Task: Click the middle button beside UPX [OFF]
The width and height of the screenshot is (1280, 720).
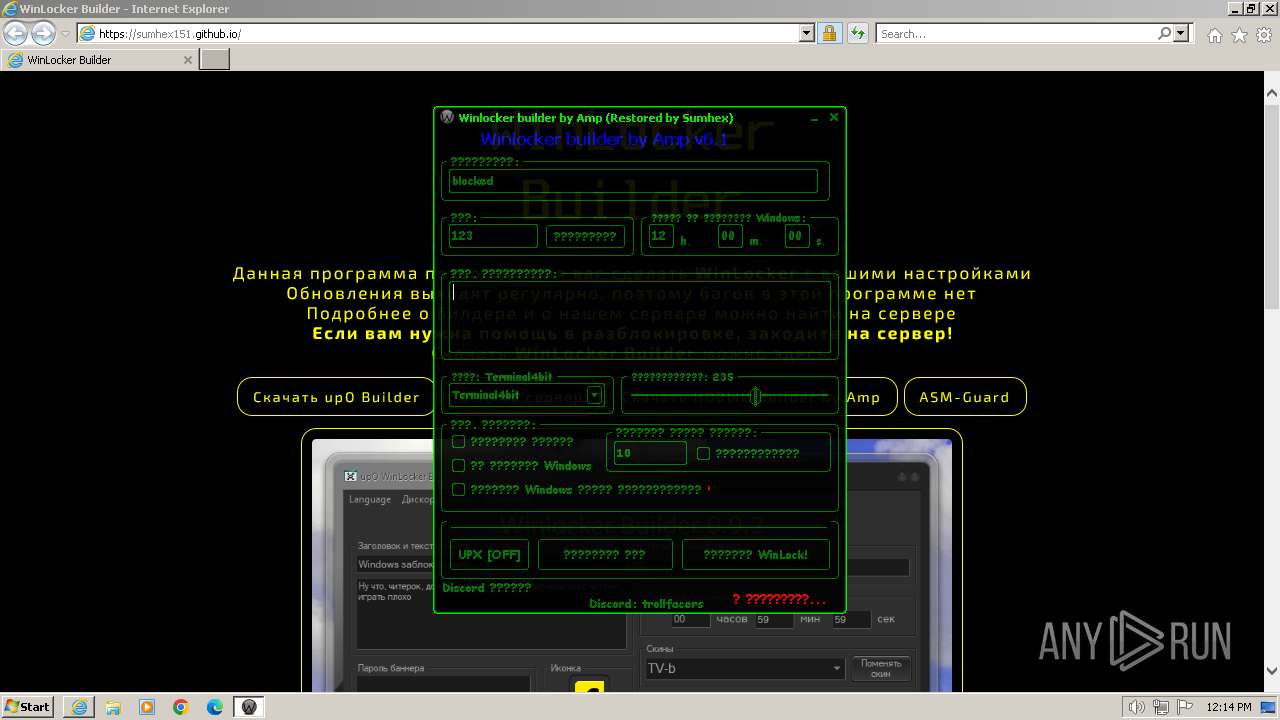Action: pyautogui.click(x=605, y=554)
